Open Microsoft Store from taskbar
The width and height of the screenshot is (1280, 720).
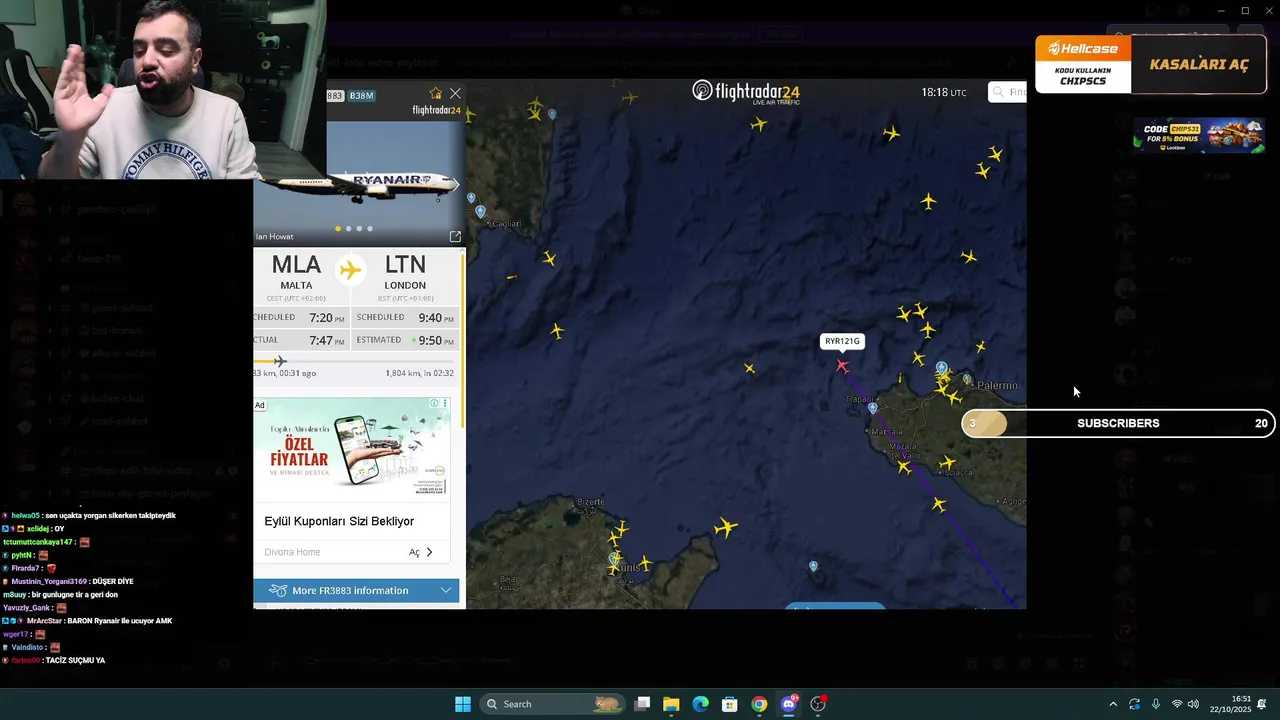click(x=730, y=704)
